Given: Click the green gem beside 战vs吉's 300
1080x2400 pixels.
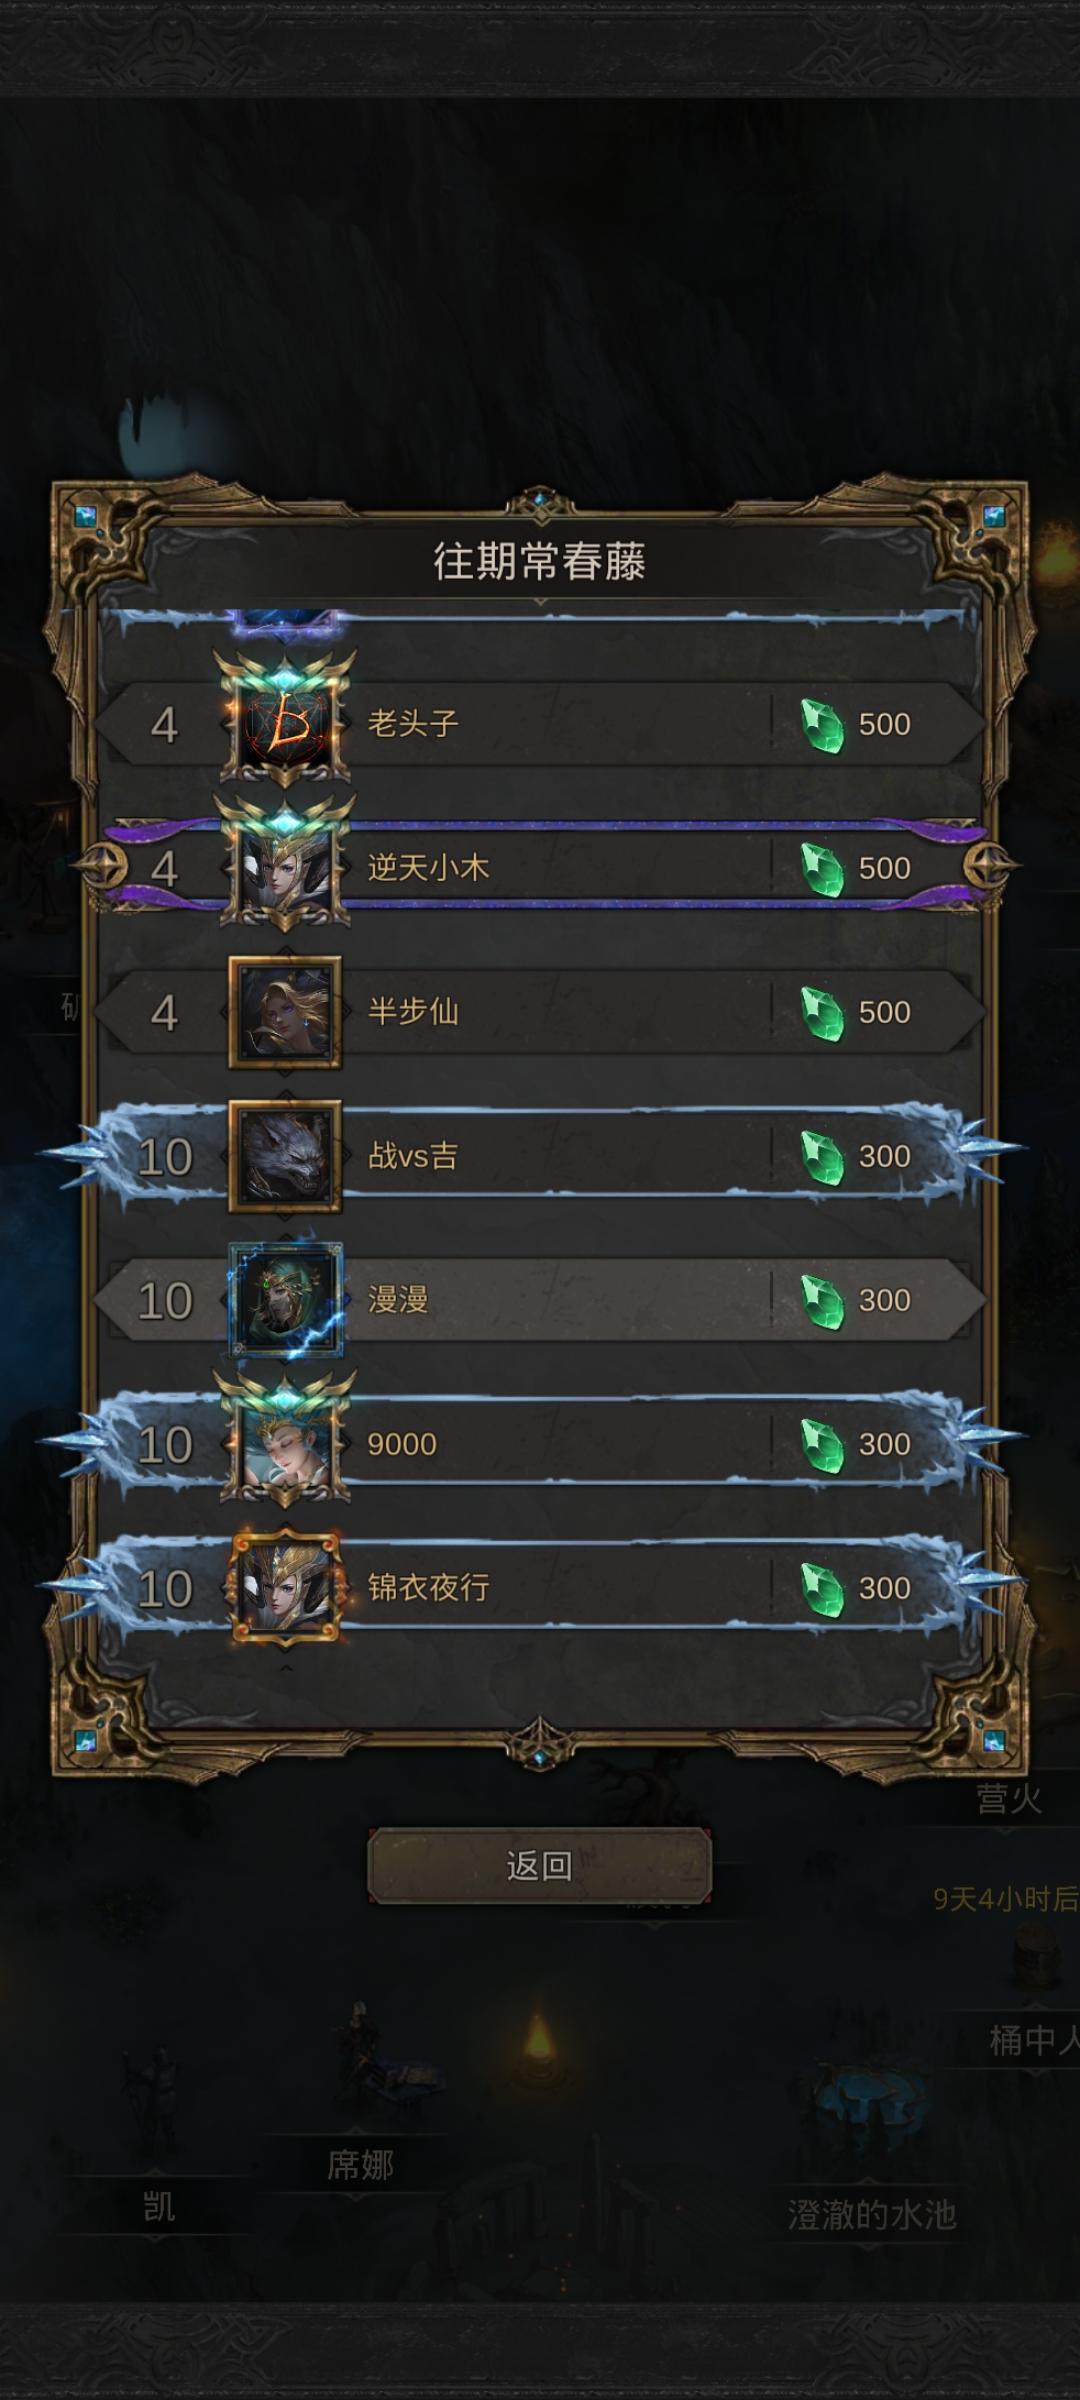Looking at the screenshot, I should pyautogui.click(x=823, y=1157).
